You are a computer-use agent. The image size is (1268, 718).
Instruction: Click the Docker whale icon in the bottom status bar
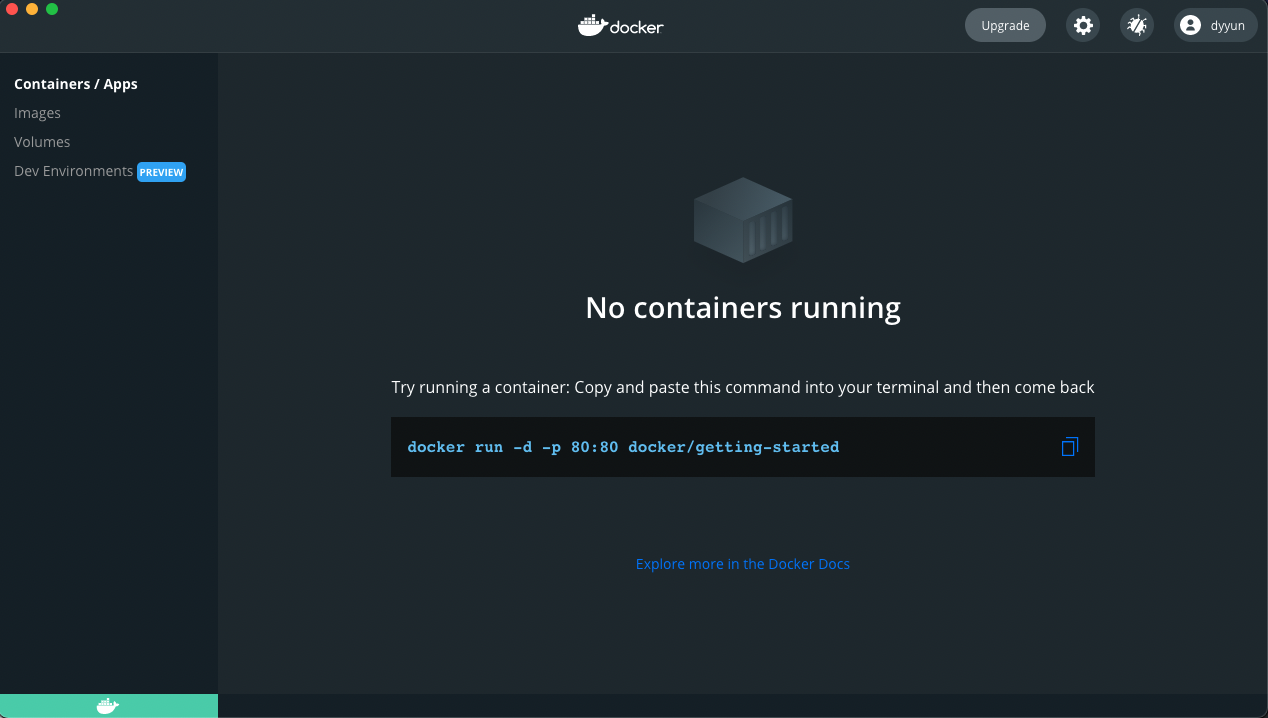[x=108, y=706]
